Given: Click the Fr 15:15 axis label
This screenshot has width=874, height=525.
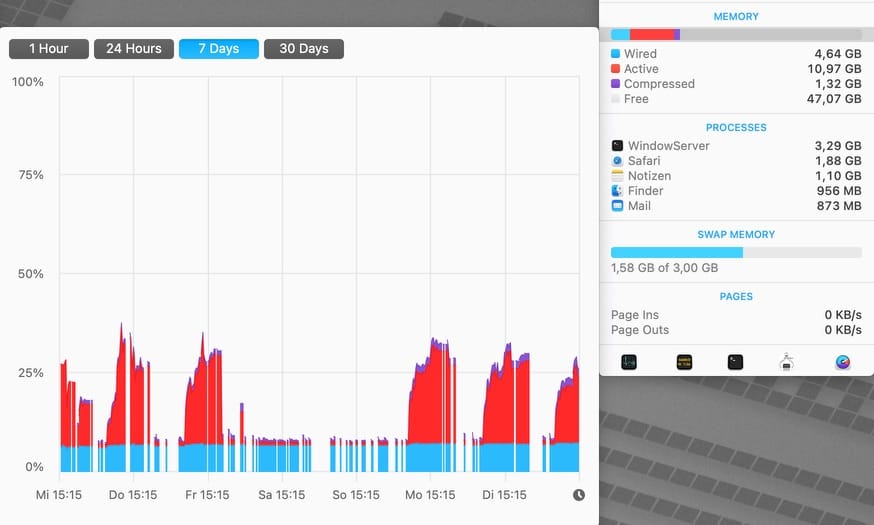Looking at the screenshot, I should click(207, 495).
